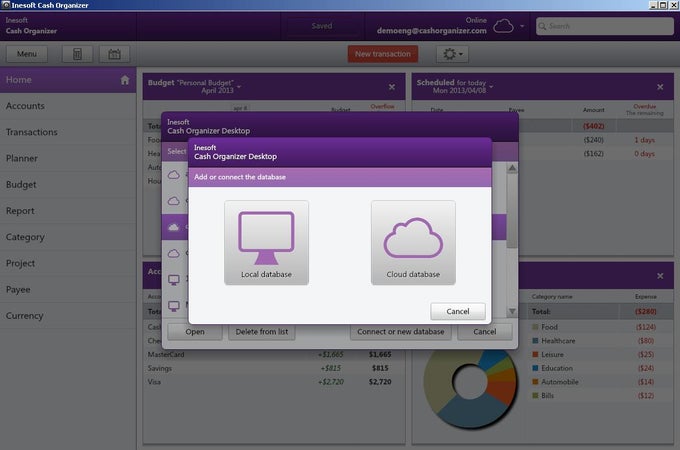Click the database list scrollbar up arrow

(512, 168)
